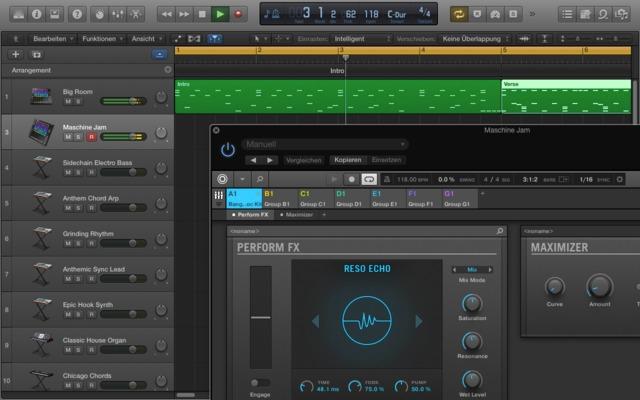
Task: Select group A1 in Maschine
Action: click(x=244, y=198)
